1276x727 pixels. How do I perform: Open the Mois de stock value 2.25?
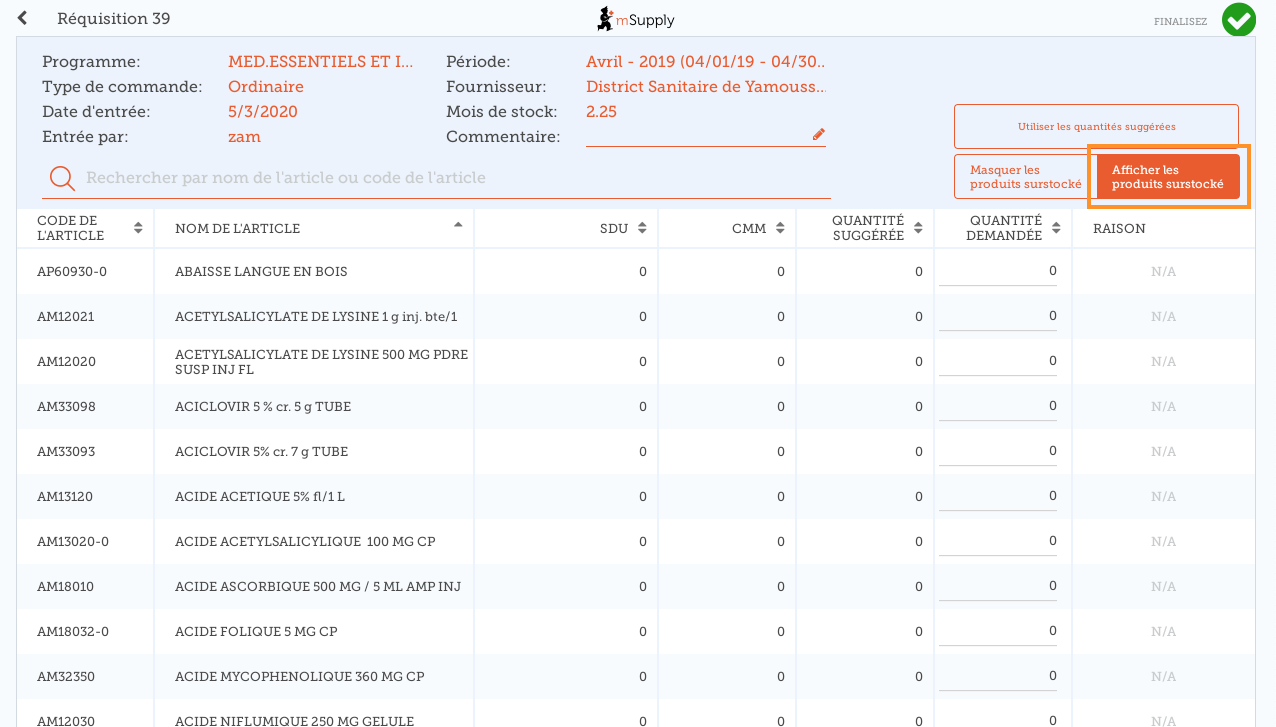tap(601, 112)
